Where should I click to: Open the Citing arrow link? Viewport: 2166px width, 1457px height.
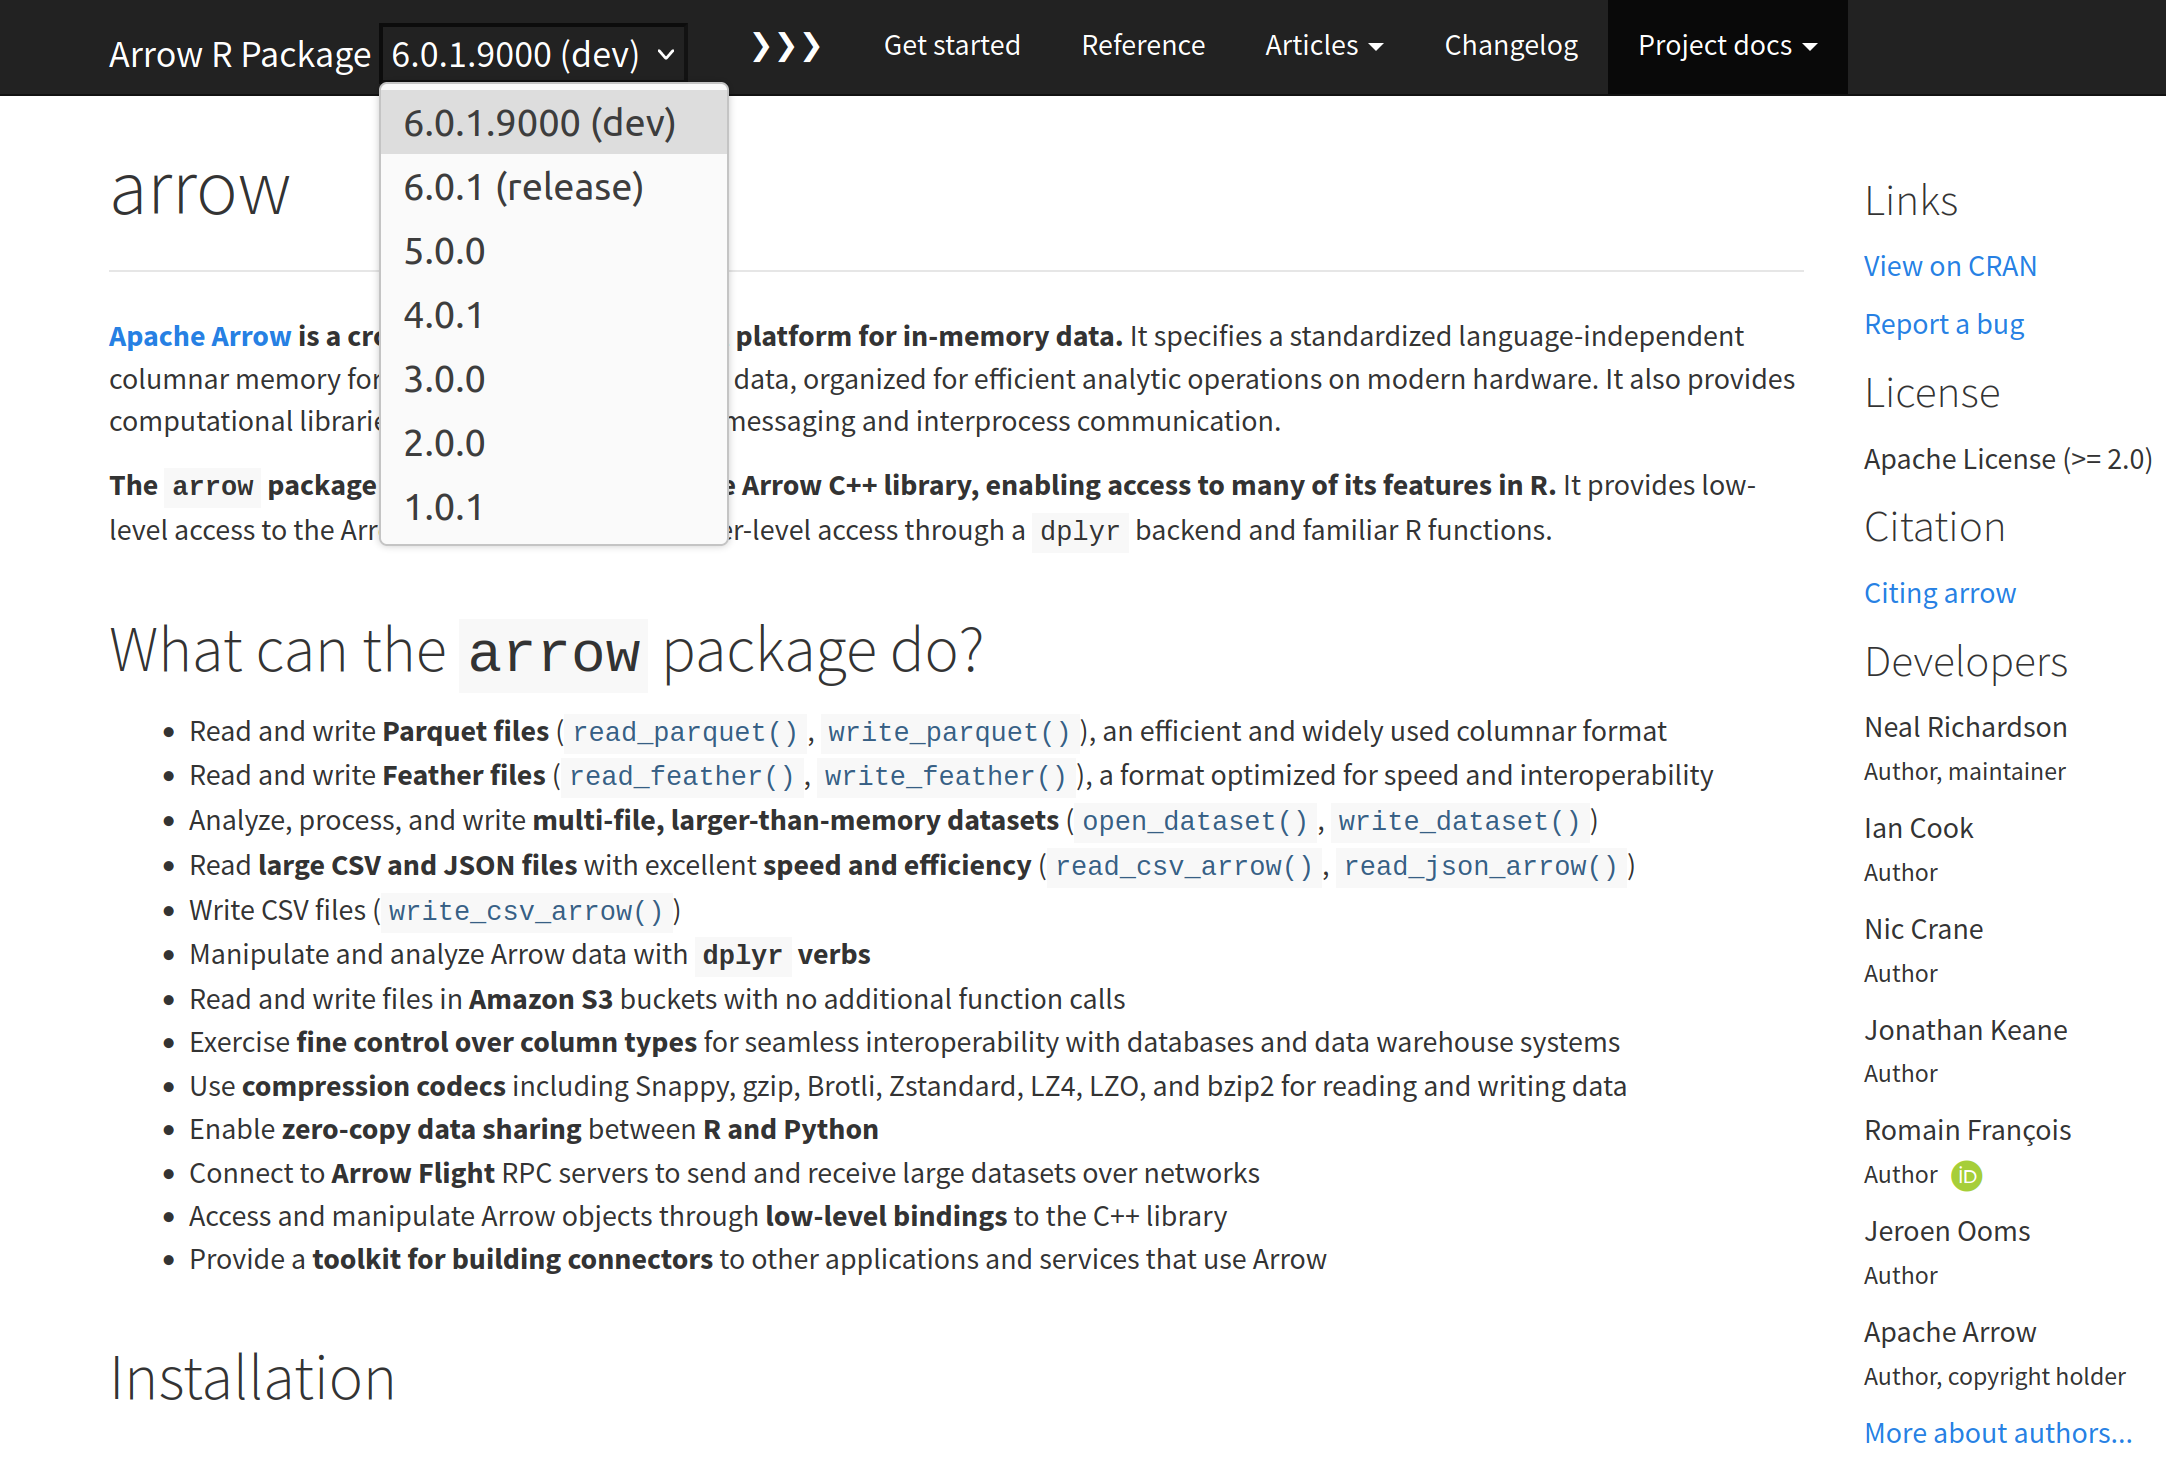point(1940,593)
